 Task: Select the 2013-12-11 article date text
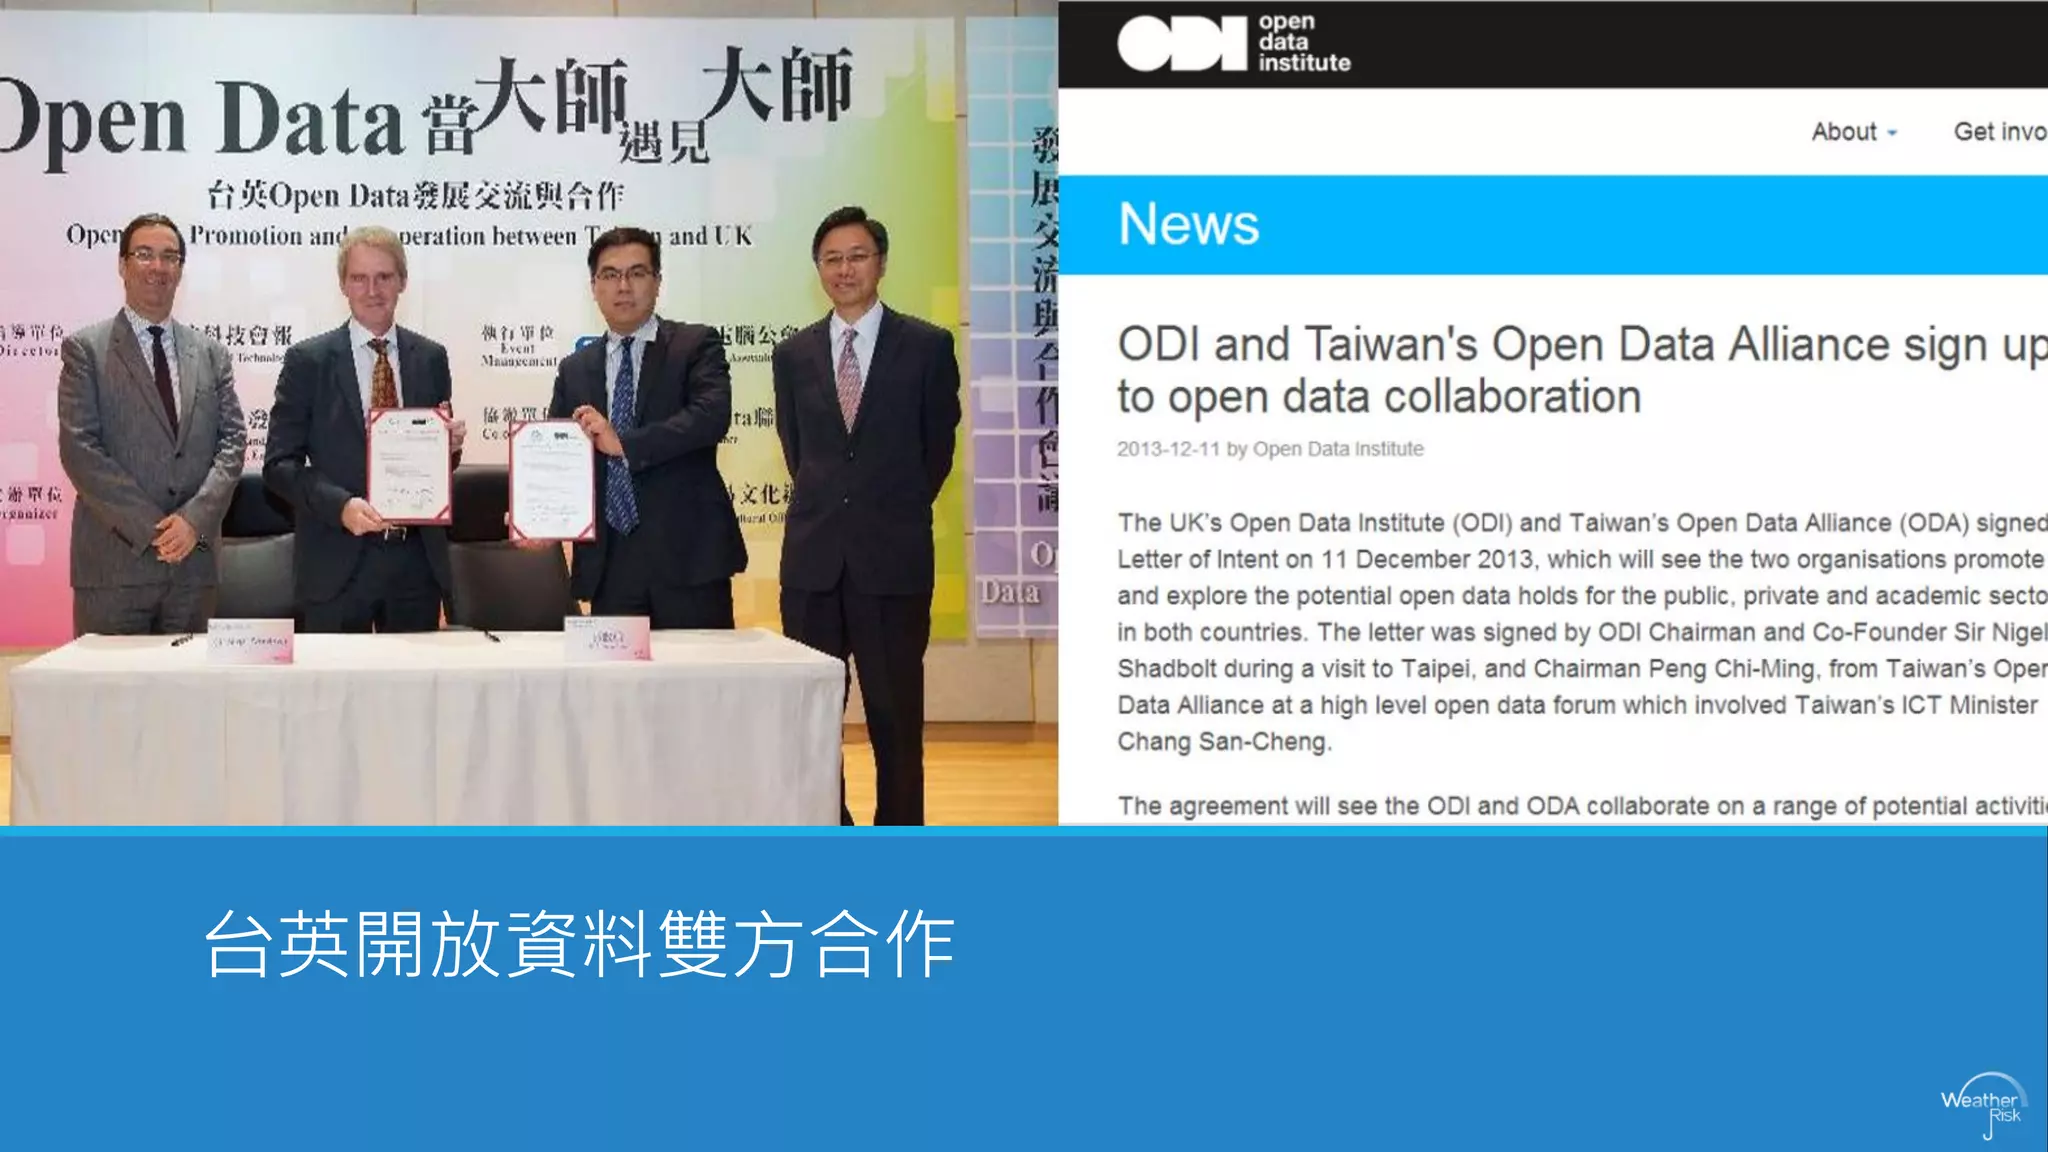1168,449
